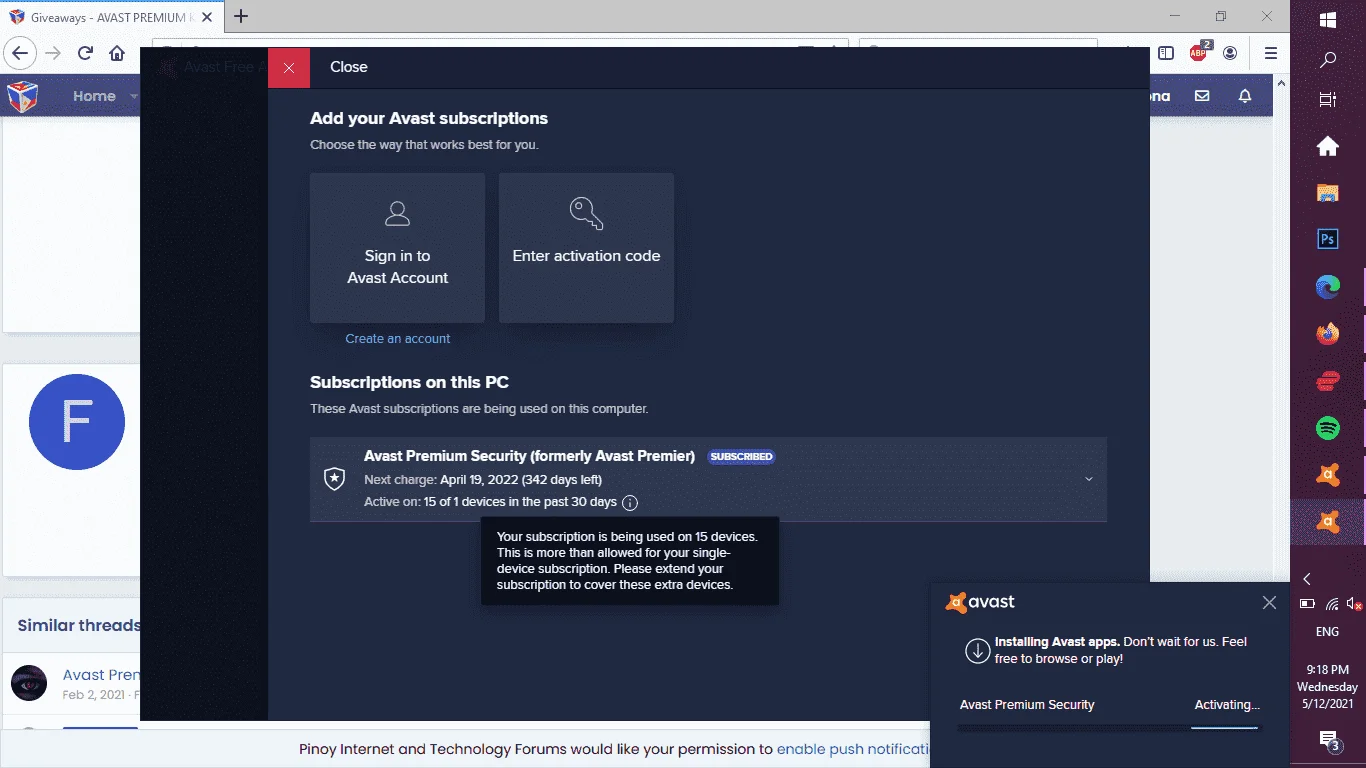Open the Avast Prem similar thread link
The height and width of the screenshot is (768, 1366).
tap(101, 675)
